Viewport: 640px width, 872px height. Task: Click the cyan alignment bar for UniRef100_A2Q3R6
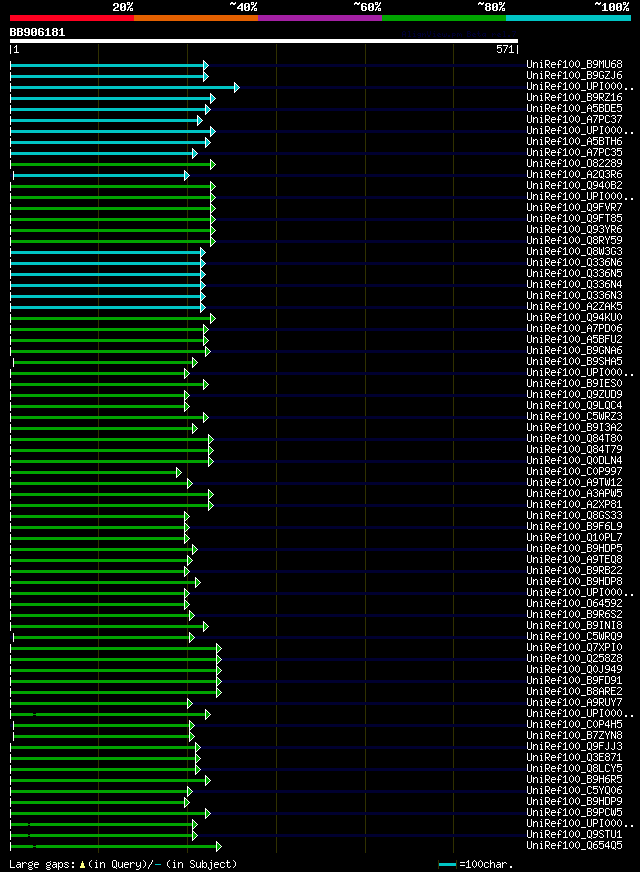[102, 175]
